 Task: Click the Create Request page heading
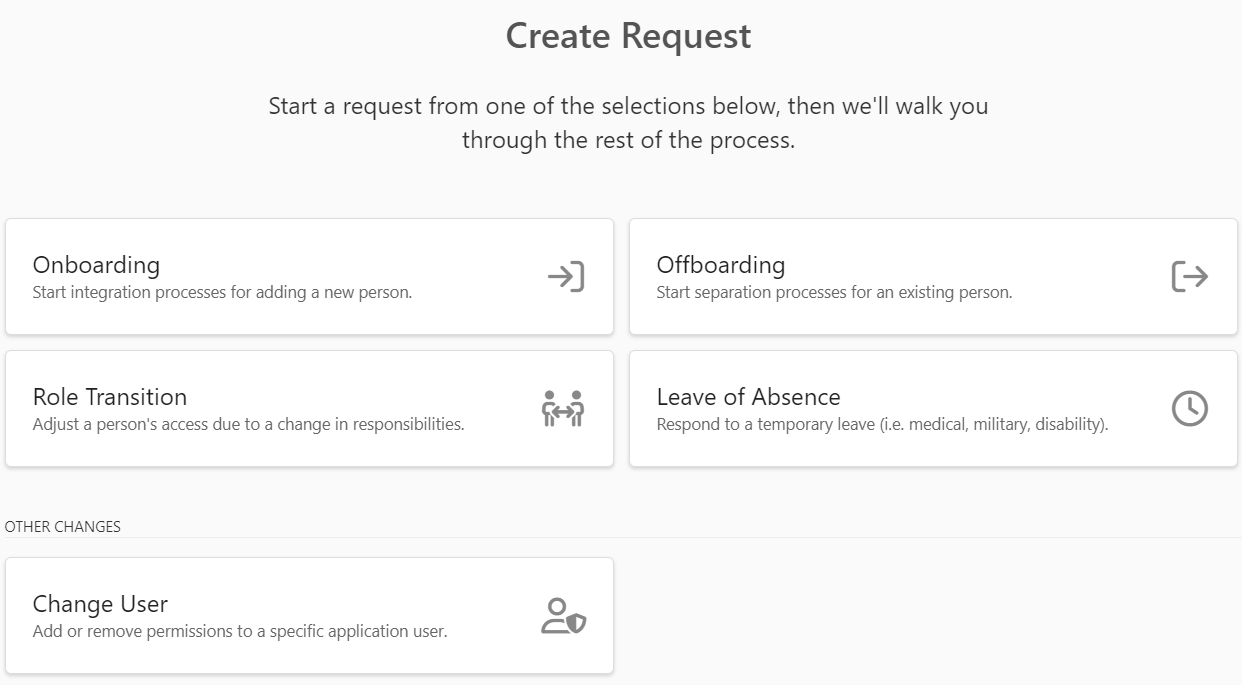(628, 36)
